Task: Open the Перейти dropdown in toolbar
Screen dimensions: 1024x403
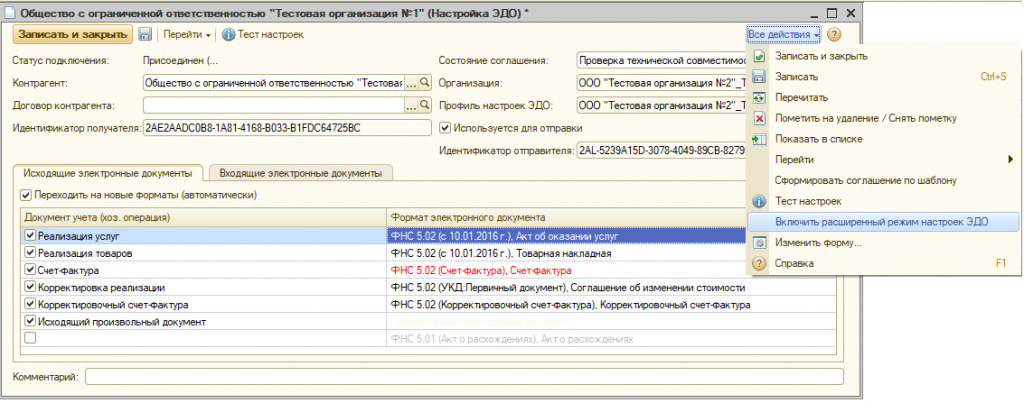Action: coord(187,35)
